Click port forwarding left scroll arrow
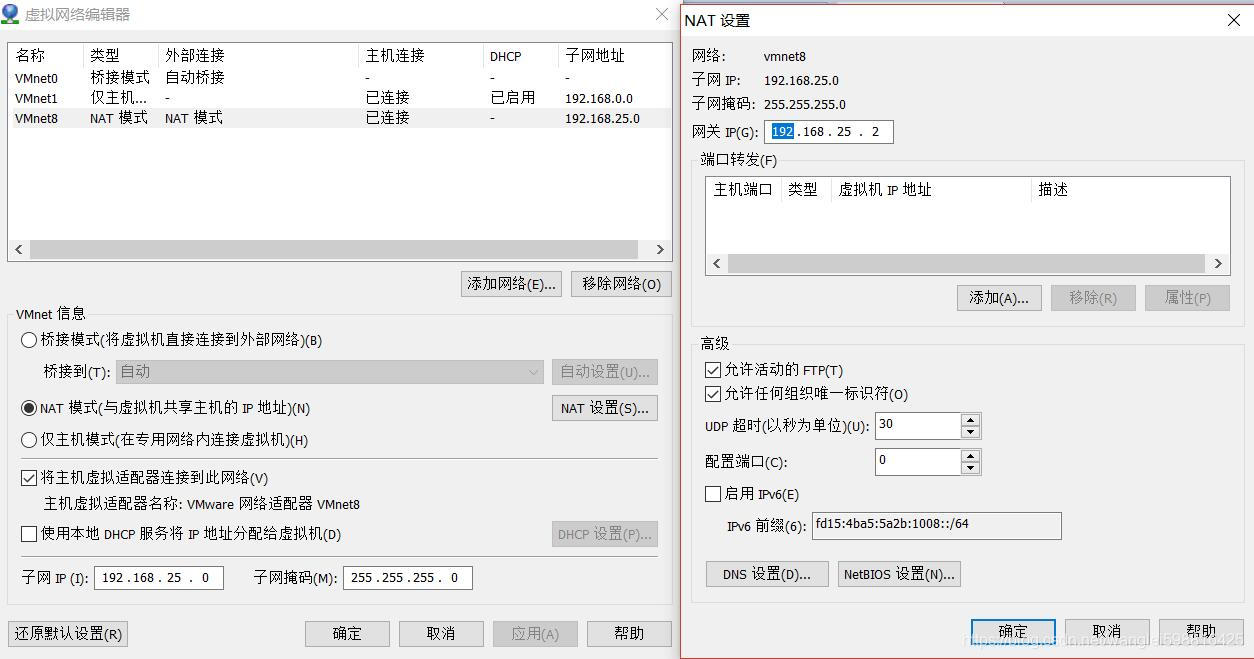 717,264
